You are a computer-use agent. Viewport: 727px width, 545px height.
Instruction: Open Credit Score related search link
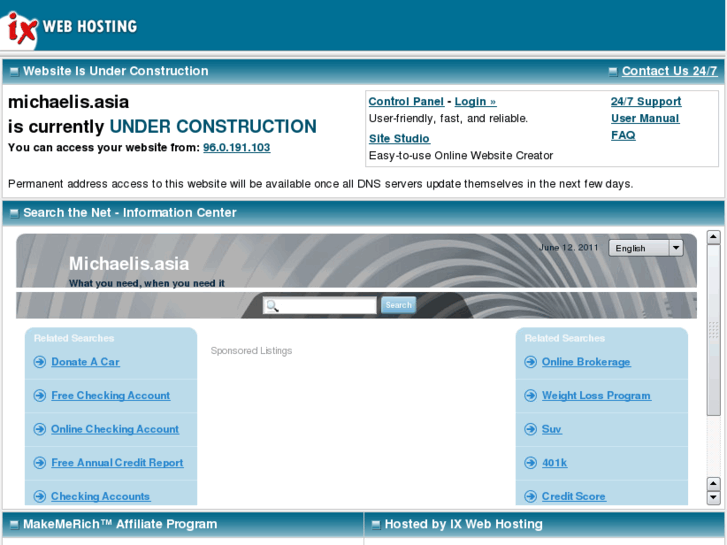click(574, 496)
